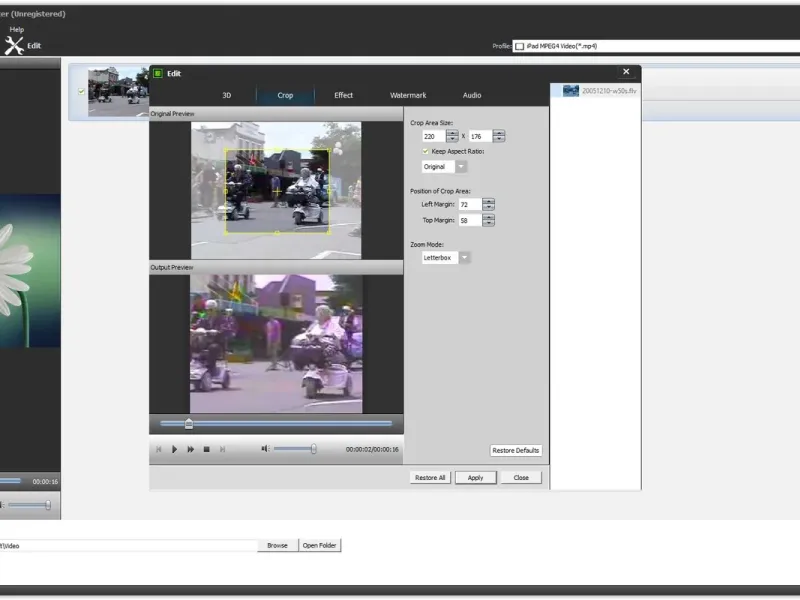The height and width of the screenshot is (600, 800).
Task: Switch to the Crop tab
Action: click(x=285, y=95)
